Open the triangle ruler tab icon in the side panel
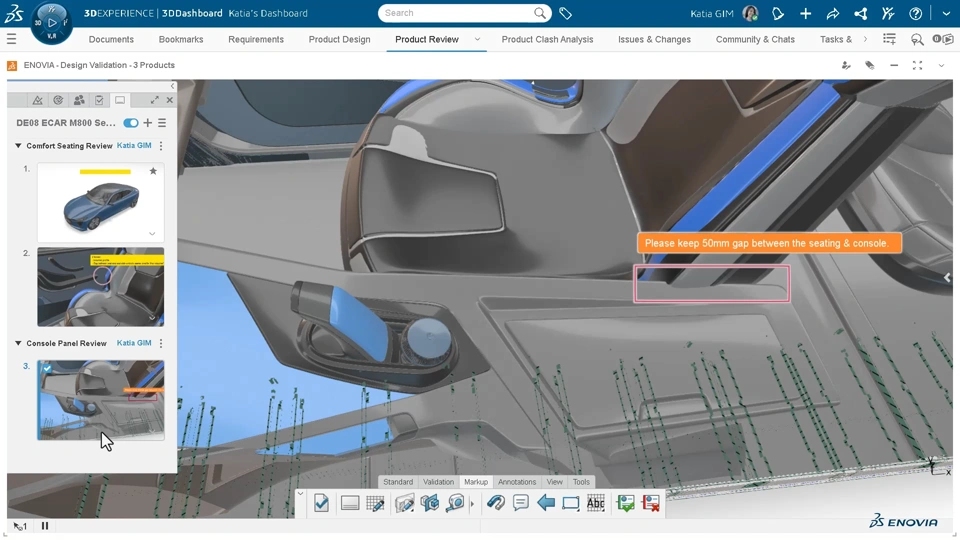 [37, 100]
